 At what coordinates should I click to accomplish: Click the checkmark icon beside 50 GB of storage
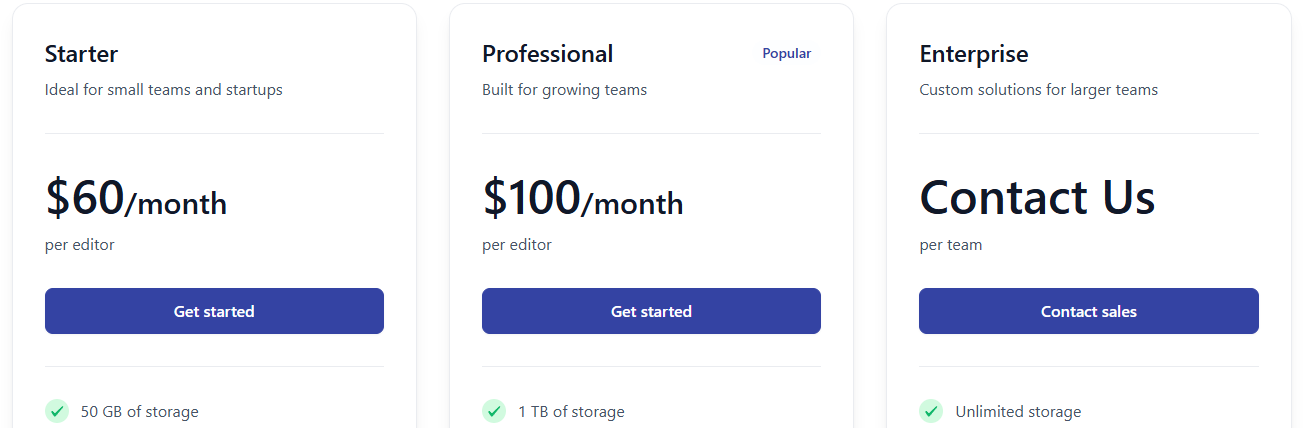click(57, 411)
